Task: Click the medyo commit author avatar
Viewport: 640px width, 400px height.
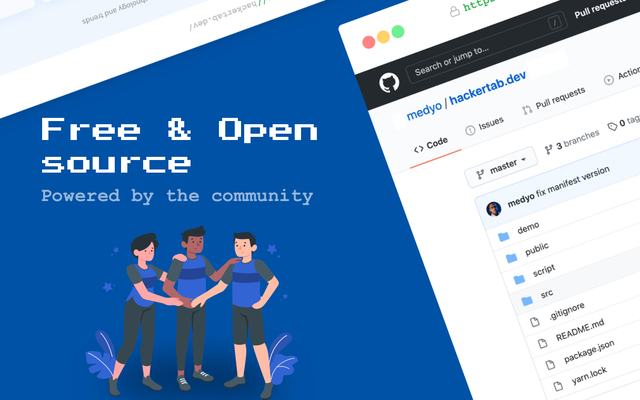Action: tap(494, 209)
